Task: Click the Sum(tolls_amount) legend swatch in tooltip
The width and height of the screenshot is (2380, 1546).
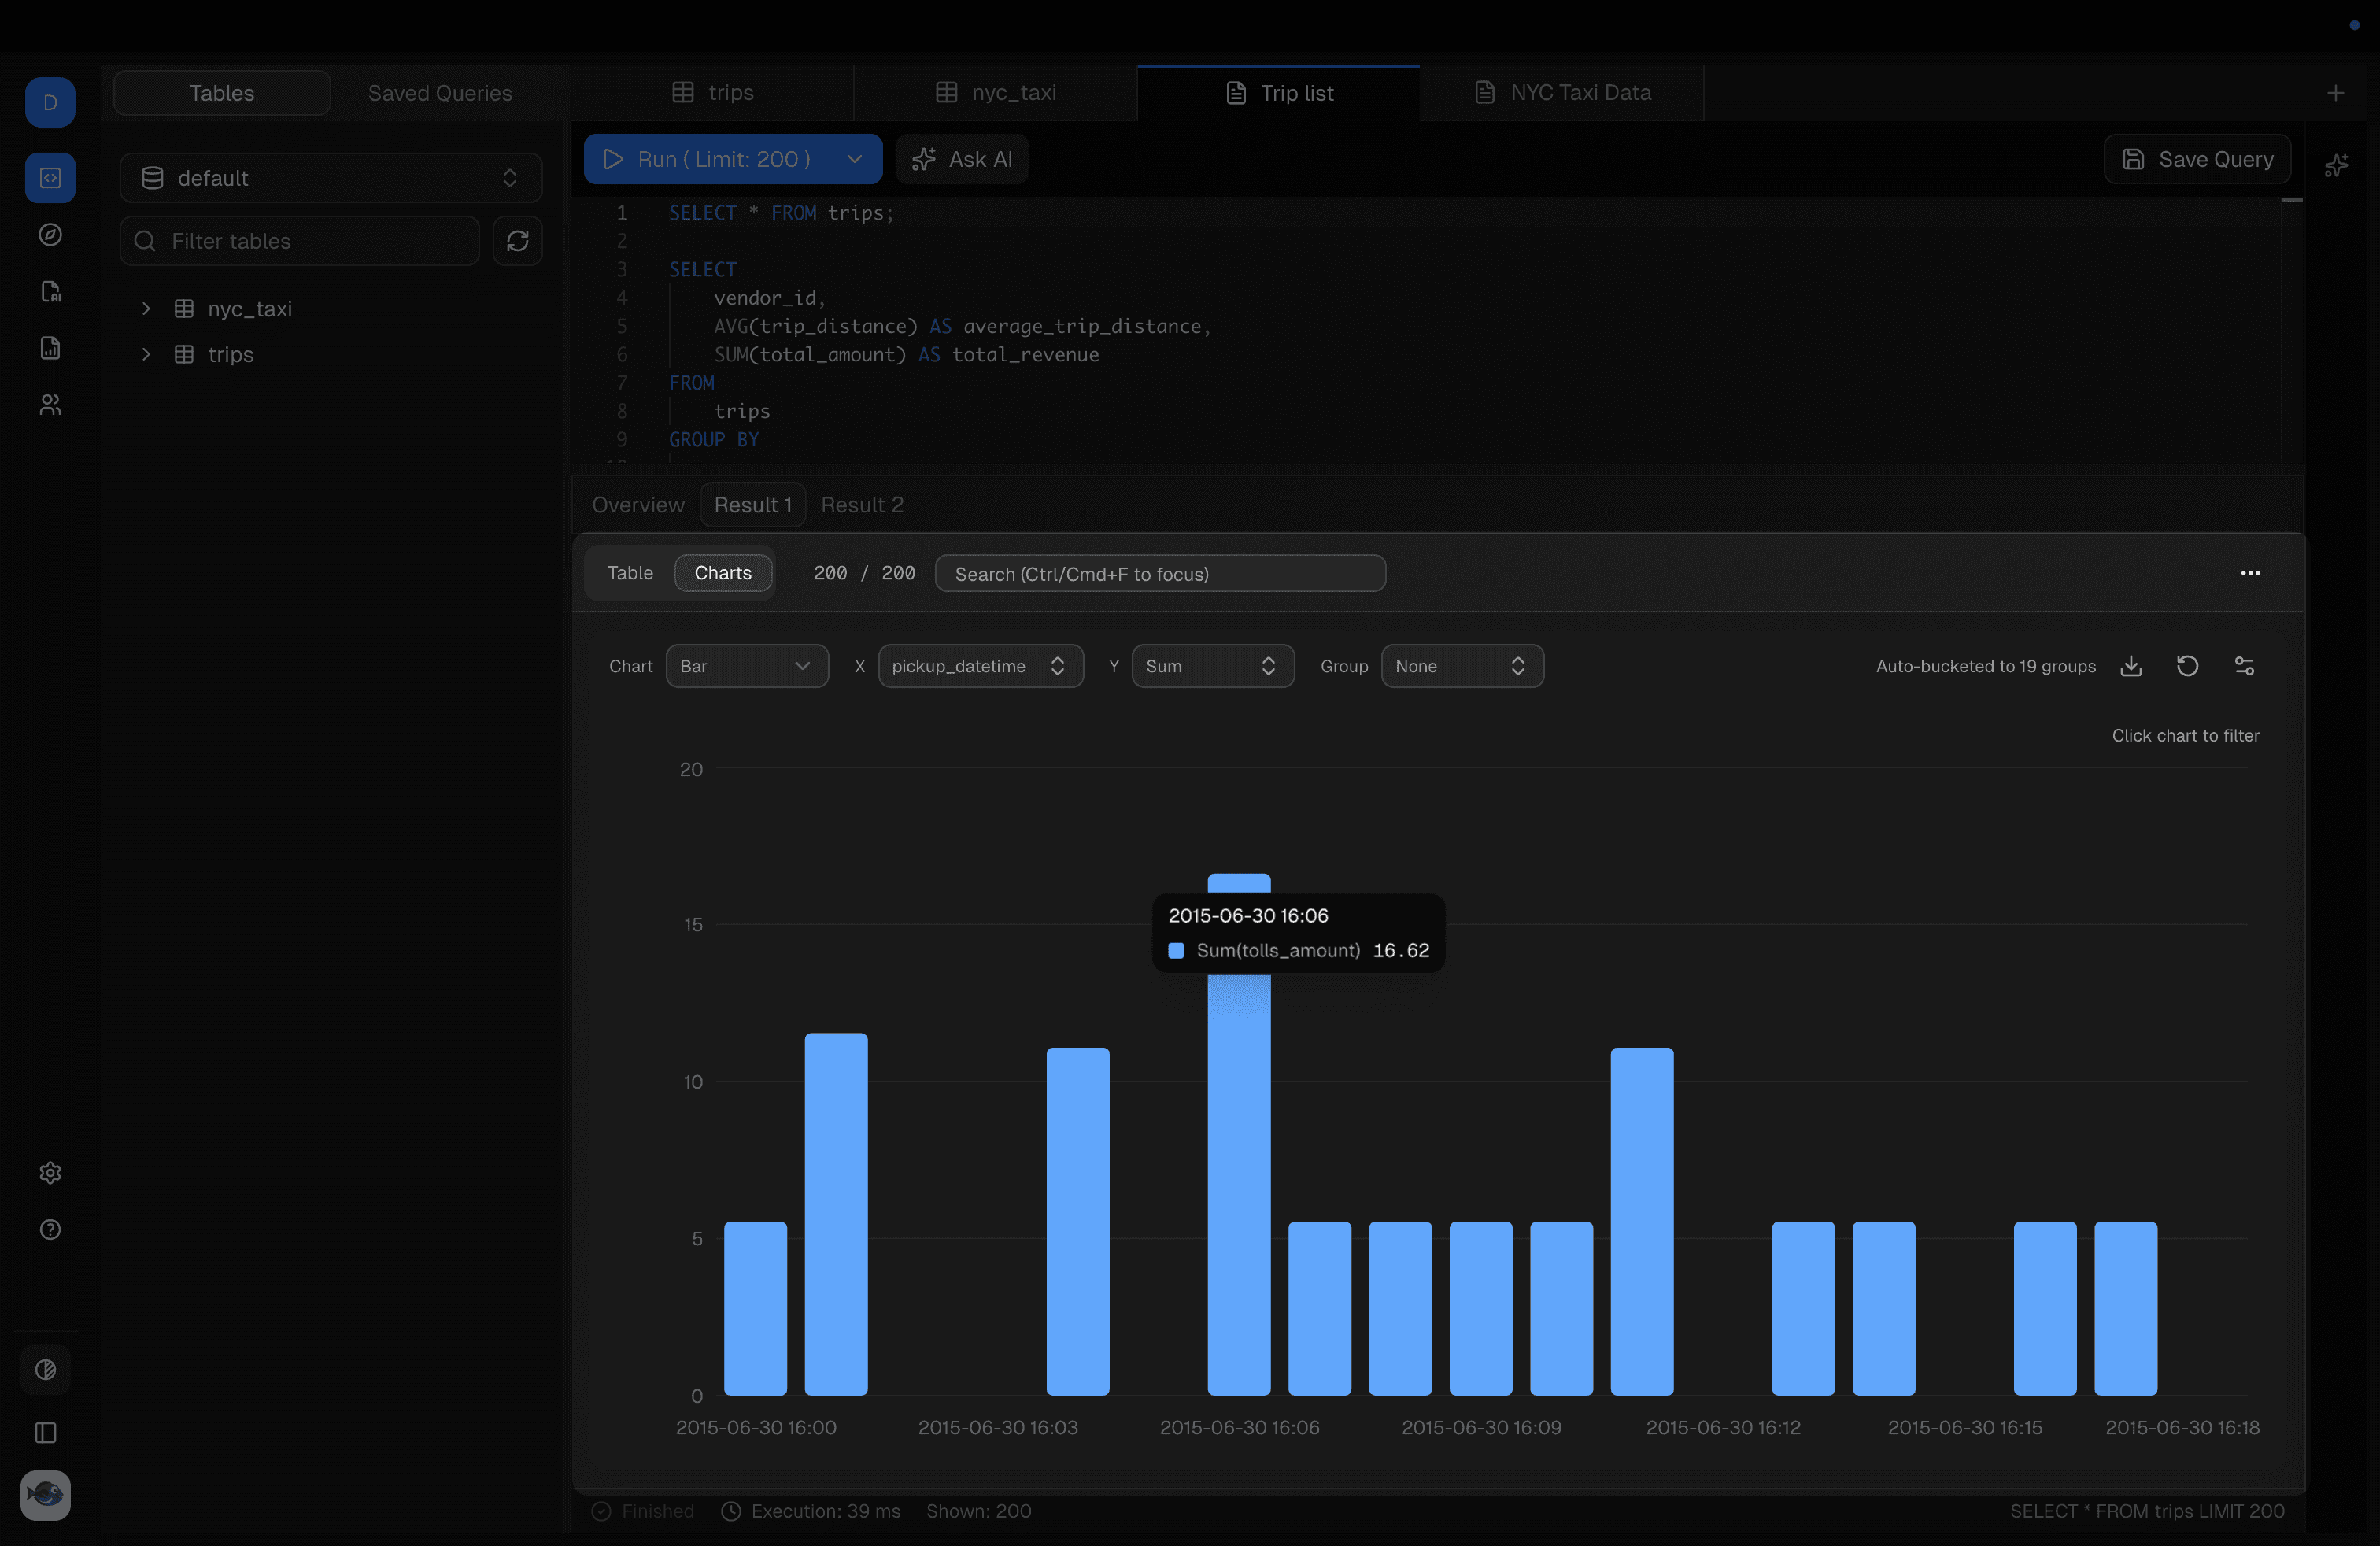Action: [1176, 951]
